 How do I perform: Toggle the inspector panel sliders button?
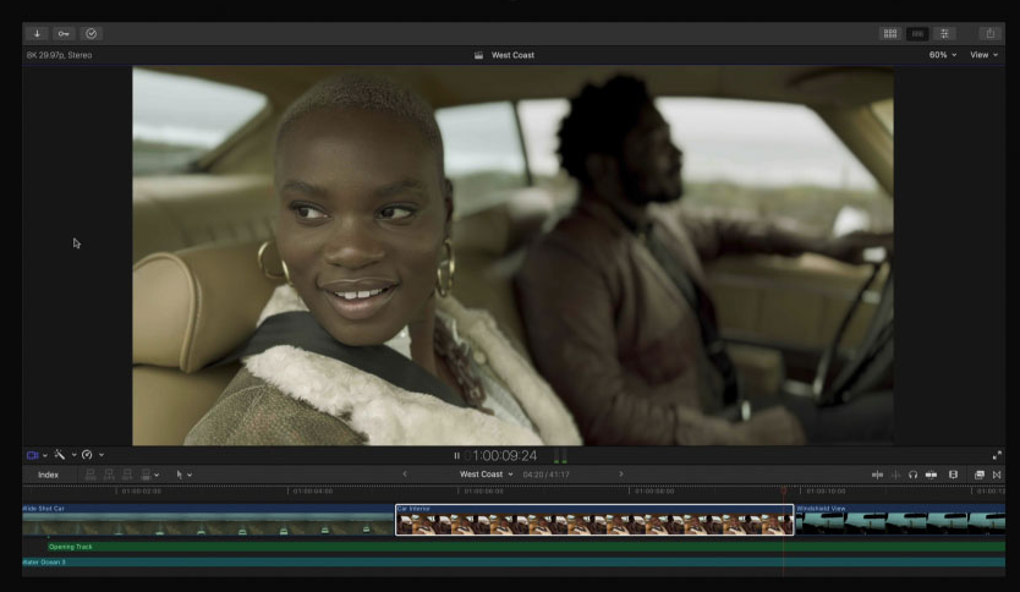(945, 33)
